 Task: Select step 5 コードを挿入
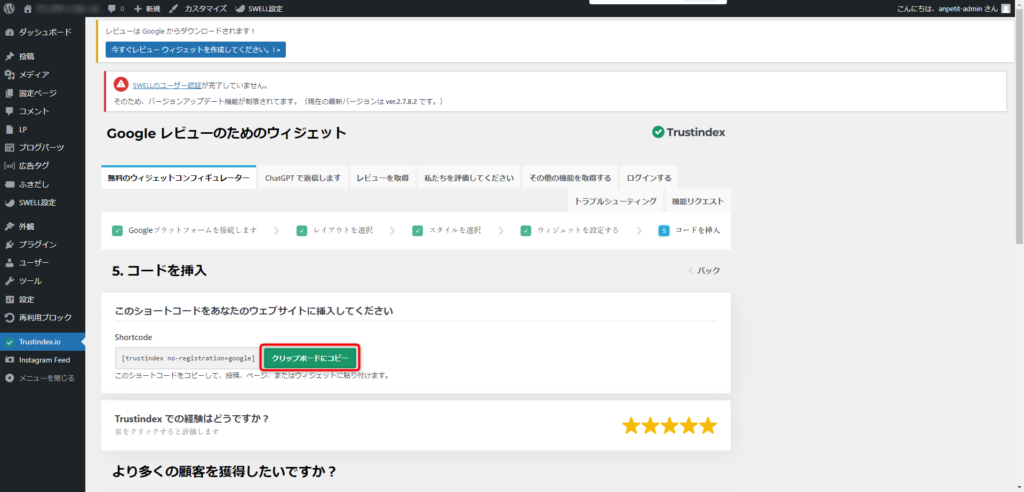pos(689,231)
